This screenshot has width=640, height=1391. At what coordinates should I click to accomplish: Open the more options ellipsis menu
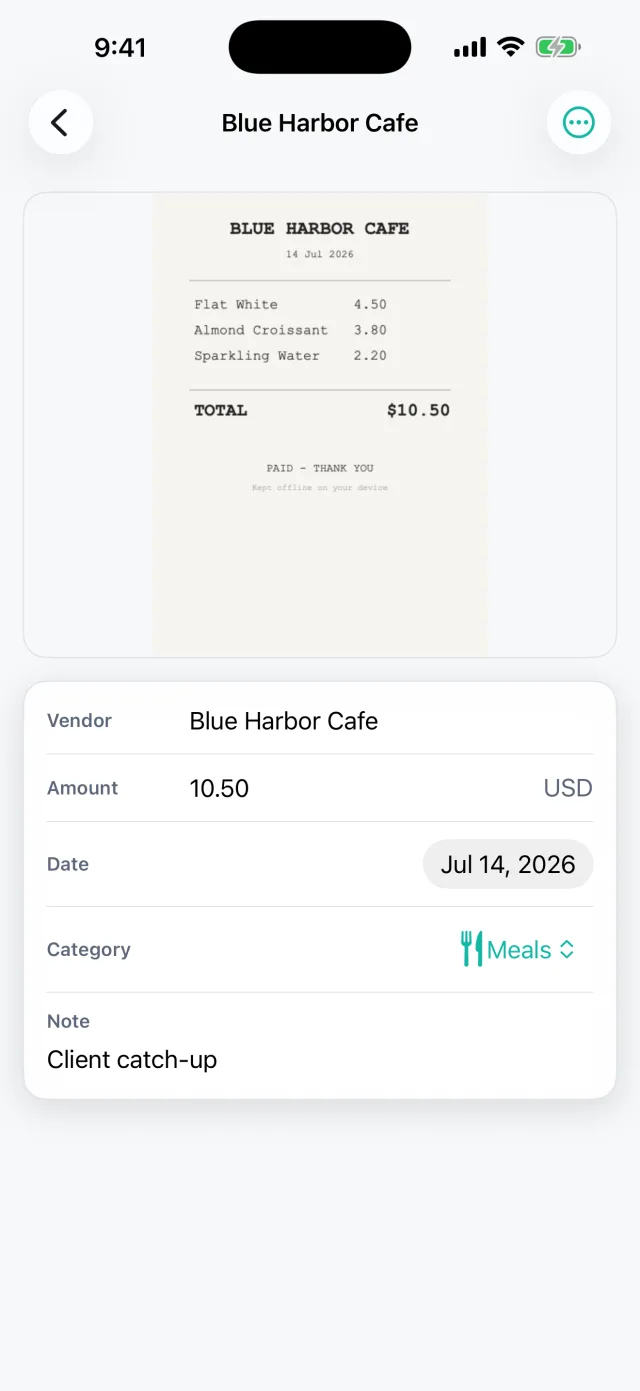tap(579, 123)
